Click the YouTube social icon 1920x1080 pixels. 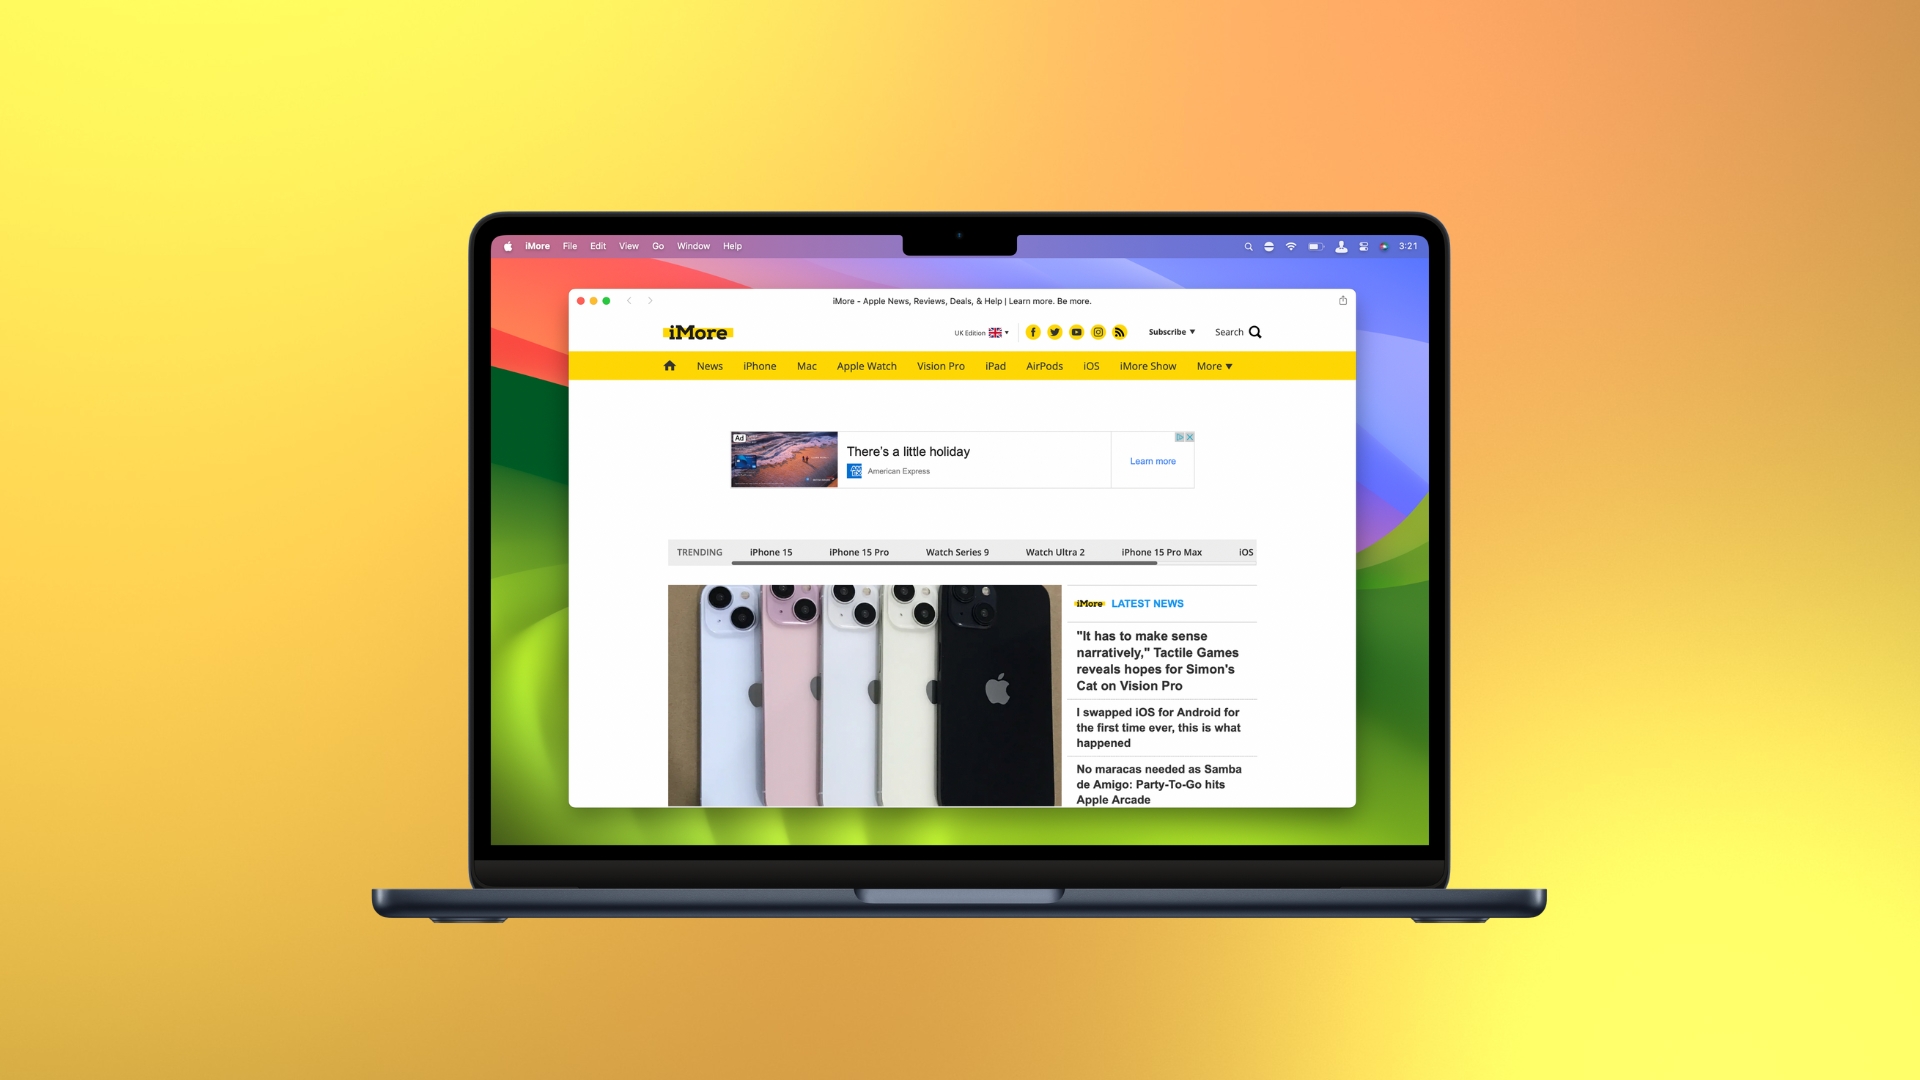pos(1076,331)
